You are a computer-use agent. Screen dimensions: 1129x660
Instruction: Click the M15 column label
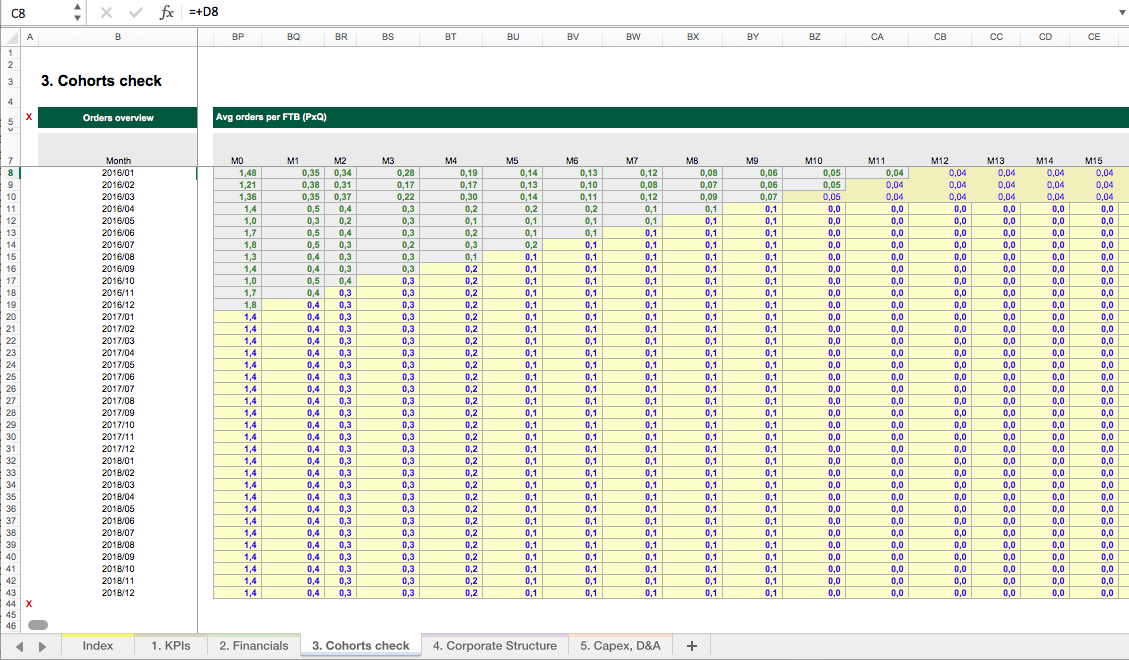(1094, 161)
